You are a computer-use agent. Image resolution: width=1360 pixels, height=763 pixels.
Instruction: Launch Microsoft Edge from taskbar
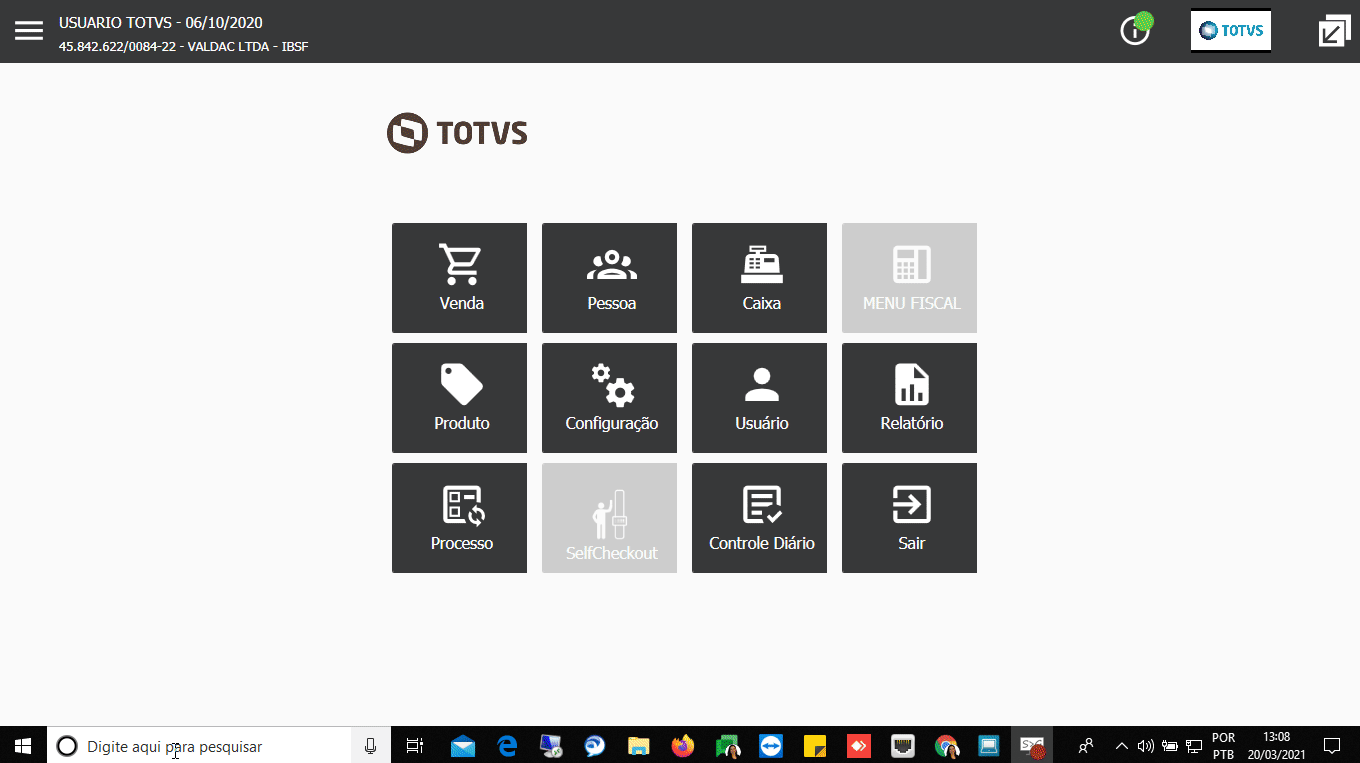click(x=507, y=746)
